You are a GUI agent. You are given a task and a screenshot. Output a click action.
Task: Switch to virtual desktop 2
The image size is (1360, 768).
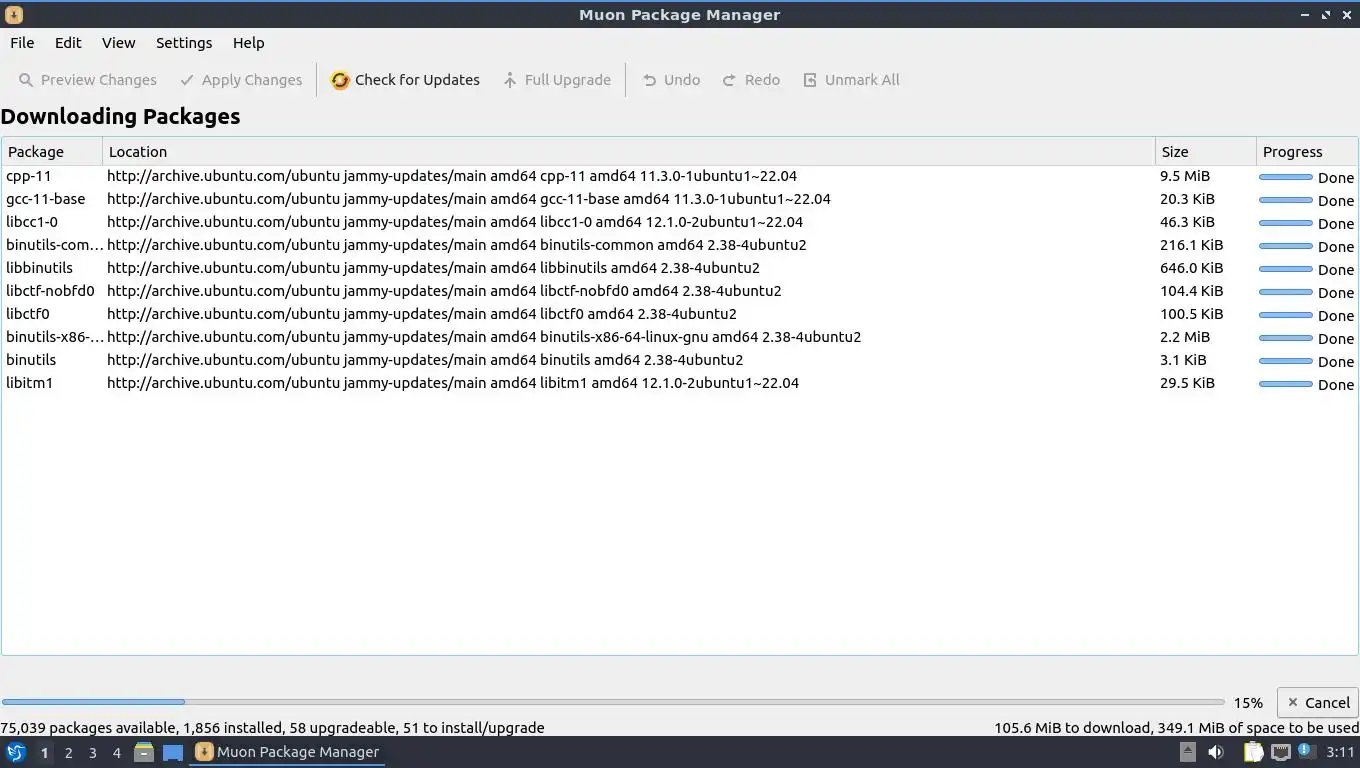[x=68, y=753]
